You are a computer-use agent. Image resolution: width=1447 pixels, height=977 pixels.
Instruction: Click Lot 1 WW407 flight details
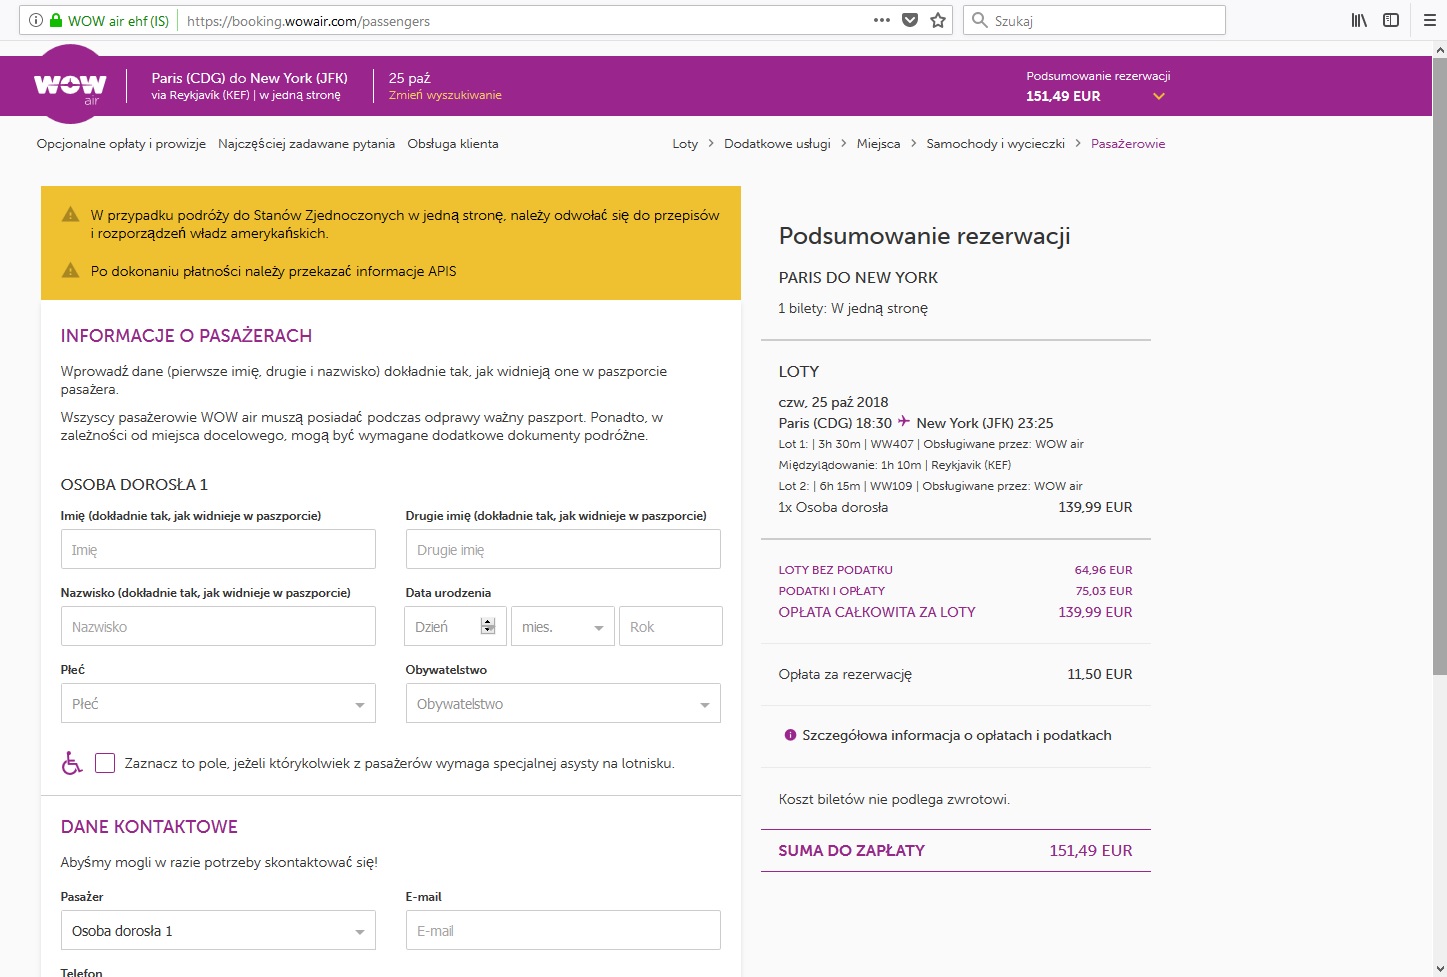[x=931, y=444]
